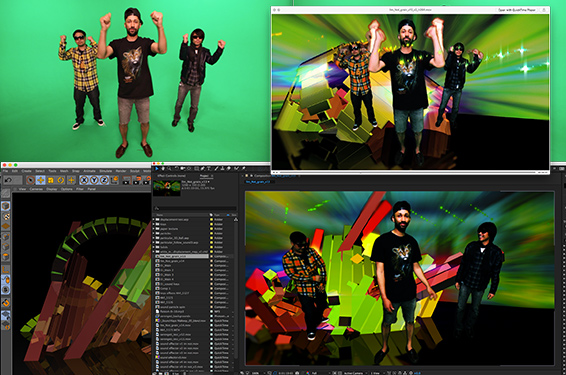The width and height of the screenshot is (566, 375).
Task: Click the Project panel search field
Action: 195,208
